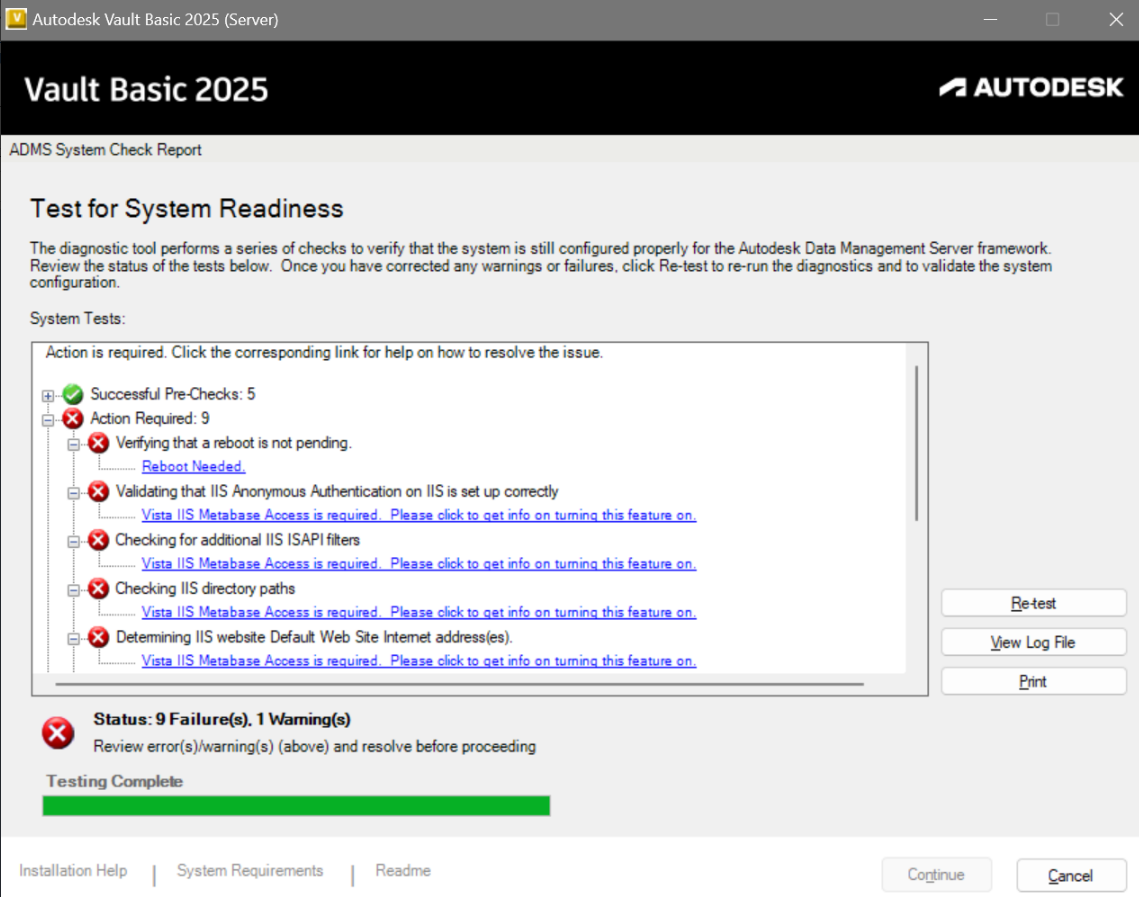Click the red error icon next to Action Required
The image size is (1139, 897).
tap(71, 418)
